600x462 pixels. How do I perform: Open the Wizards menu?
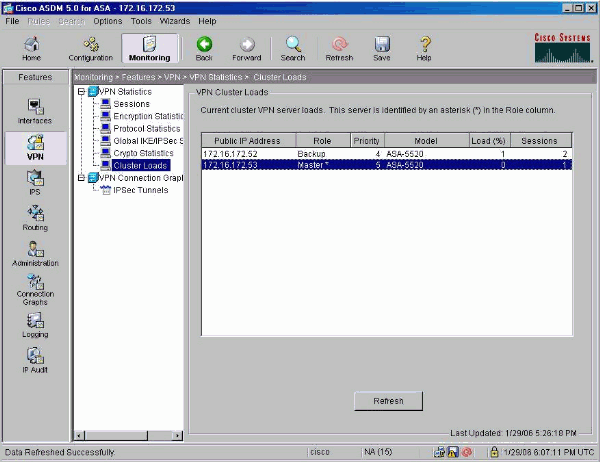(x=175, y=20)
